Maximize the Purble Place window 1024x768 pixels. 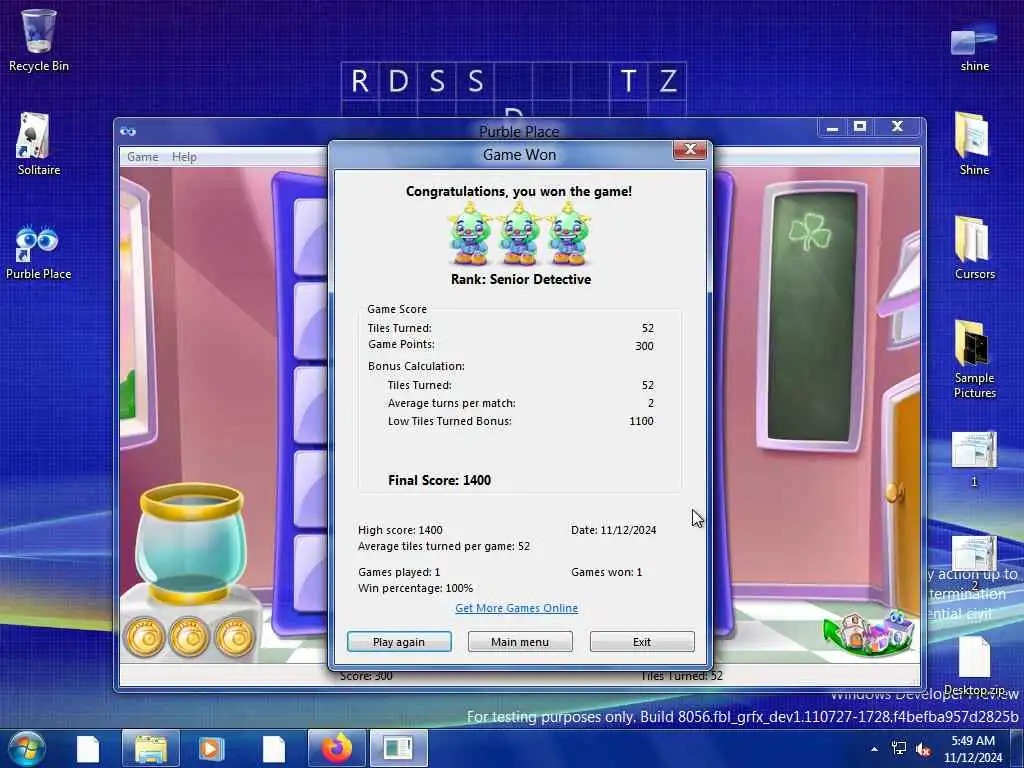pos(859,127)
